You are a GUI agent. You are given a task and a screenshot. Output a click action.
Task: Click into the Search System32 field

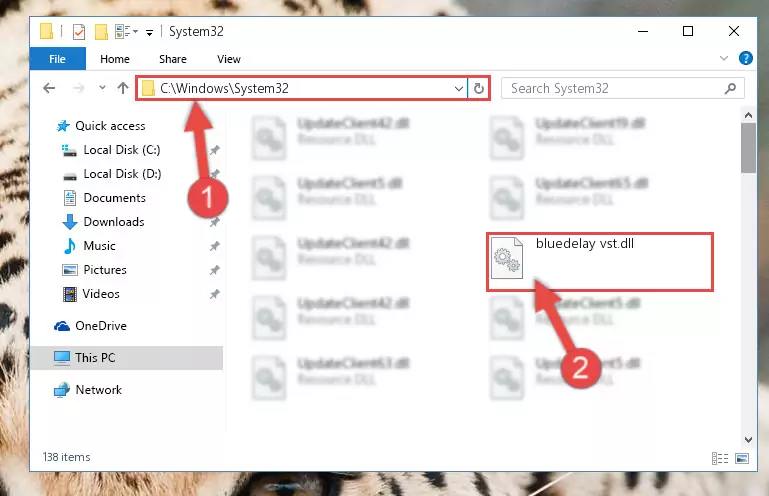click(x=613, y=88)
